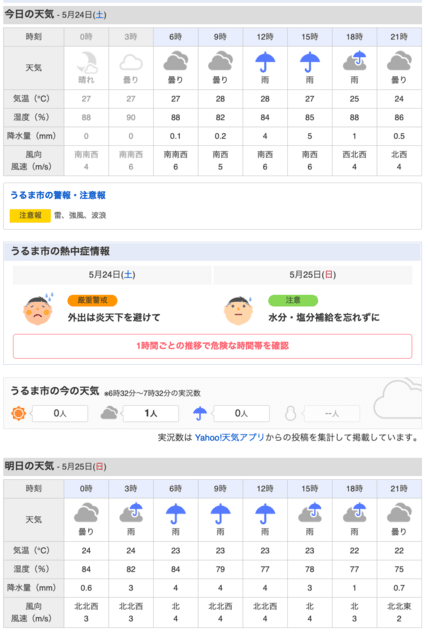Click today's 12時 rain umbrella icon
This screenshot has height=640, width=428.
[x=265, y=62]
